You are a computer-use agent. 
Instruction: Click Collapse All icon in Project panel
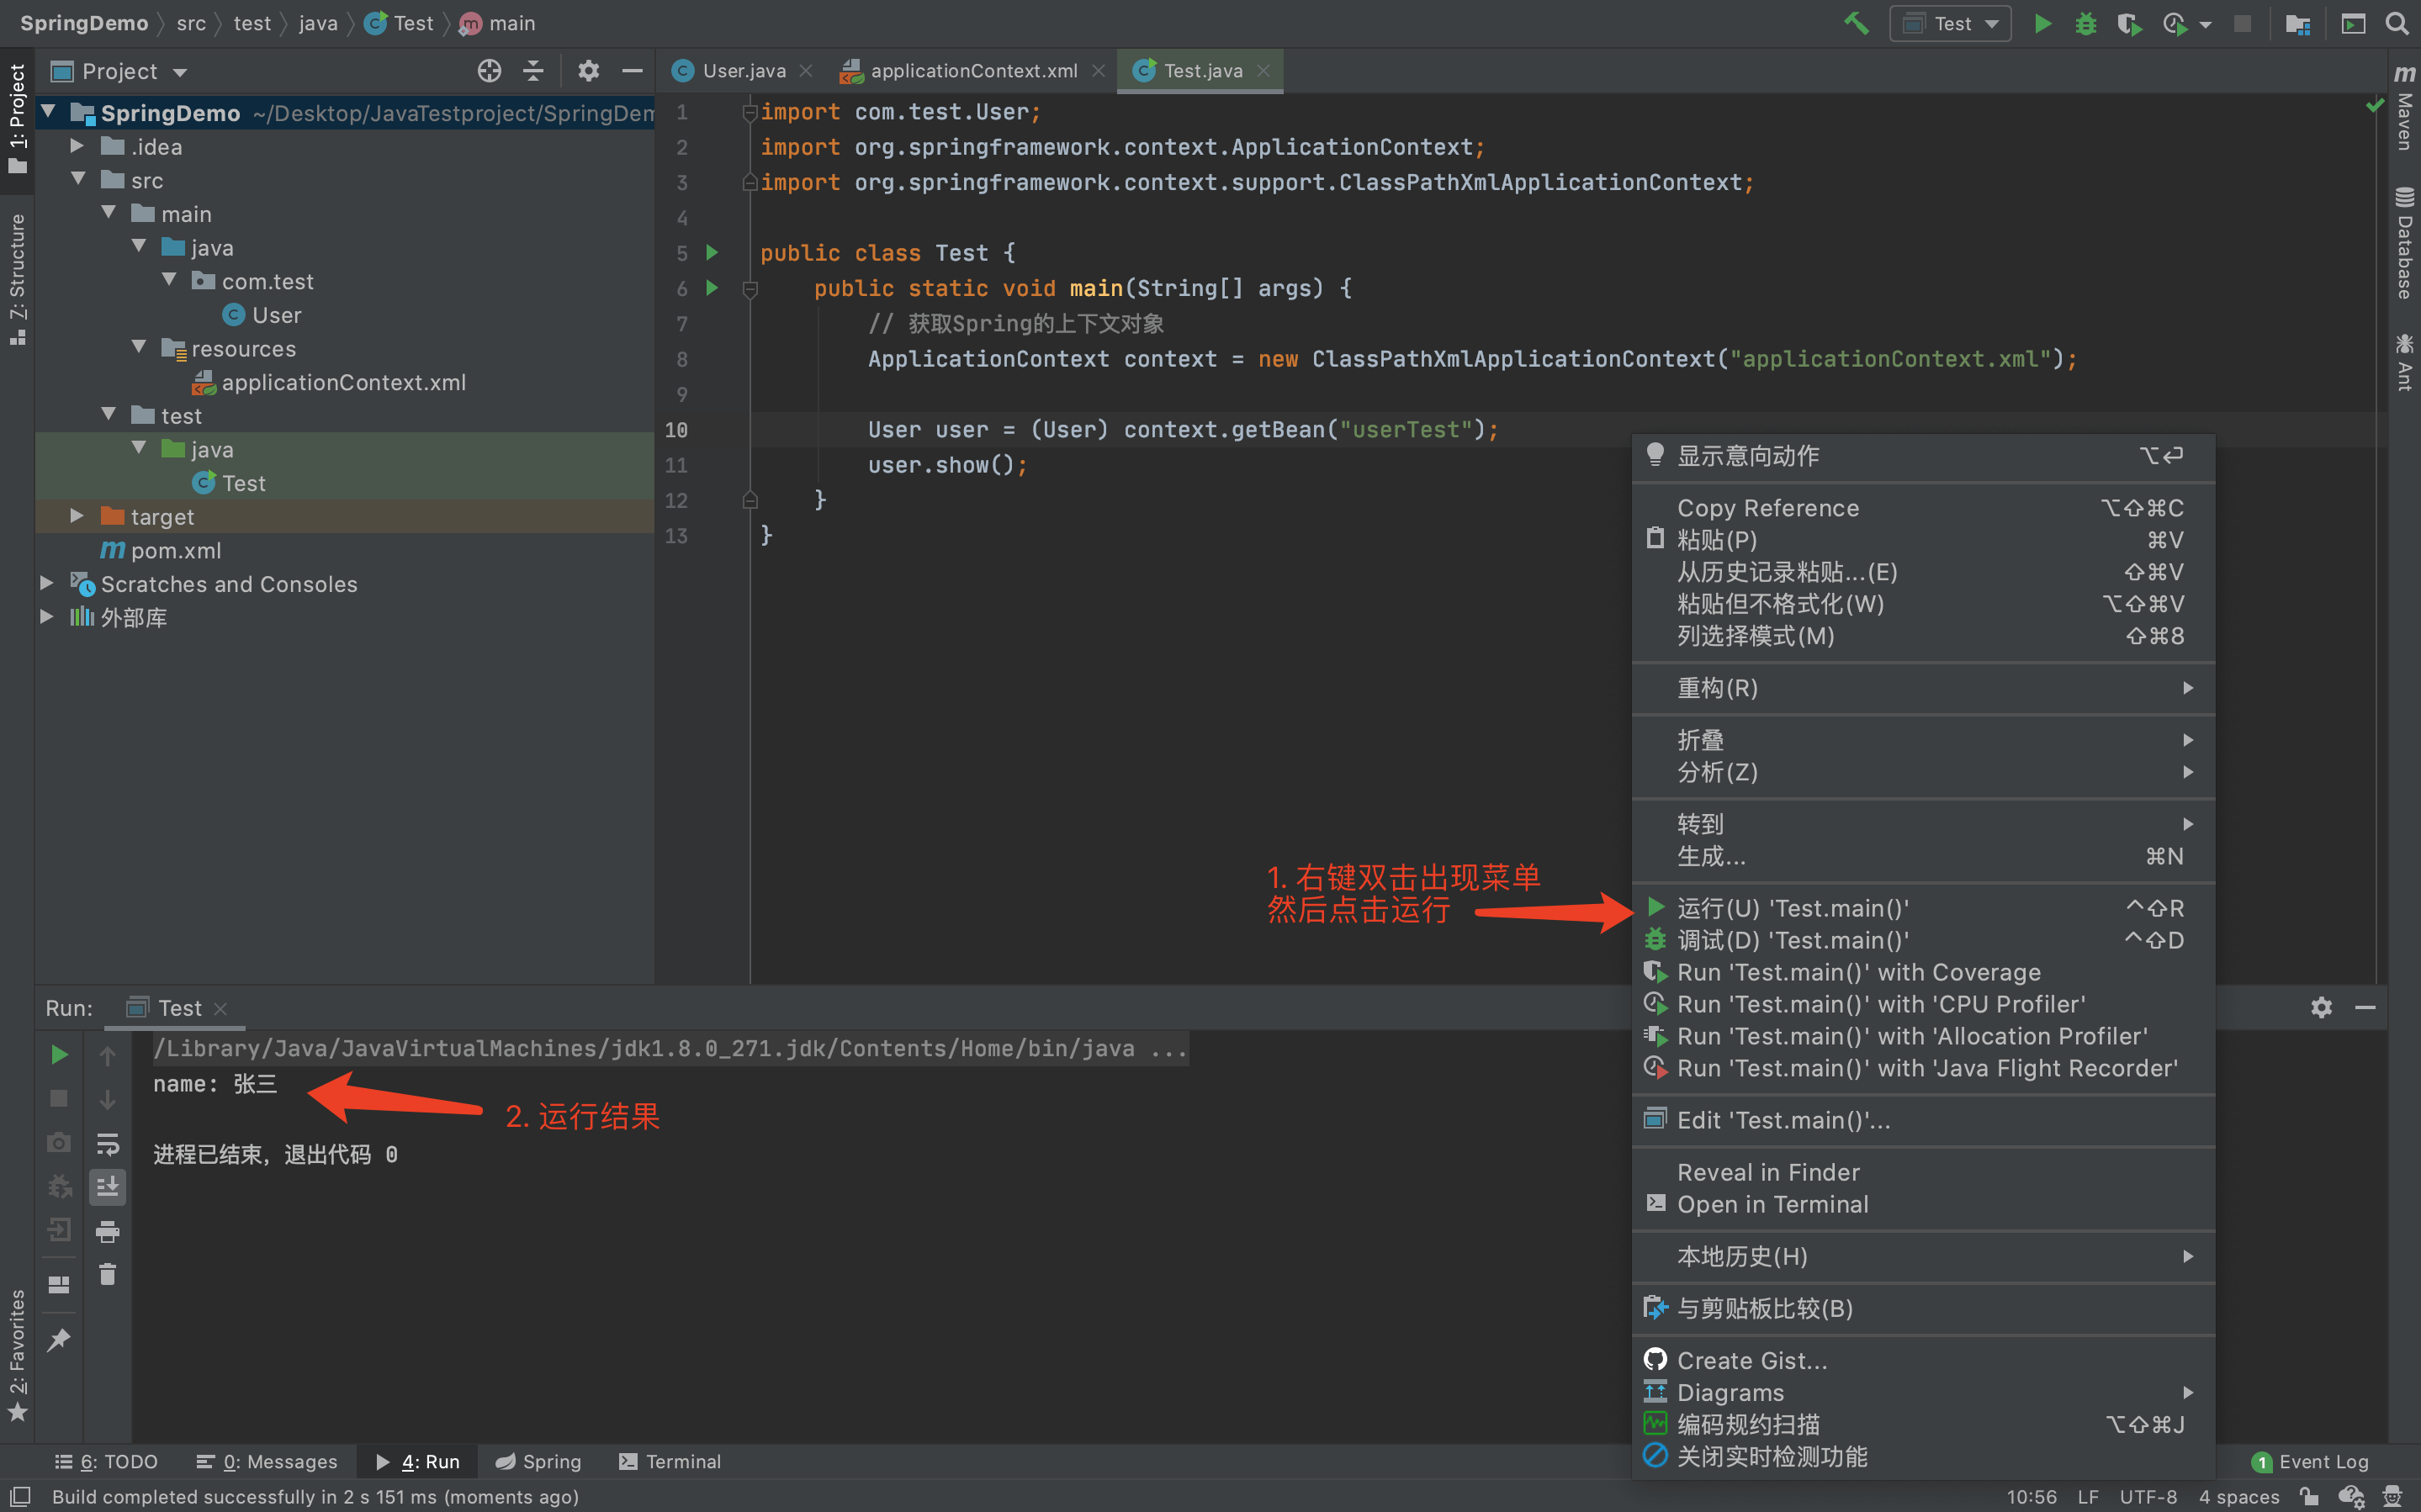(x=533, y=71)
